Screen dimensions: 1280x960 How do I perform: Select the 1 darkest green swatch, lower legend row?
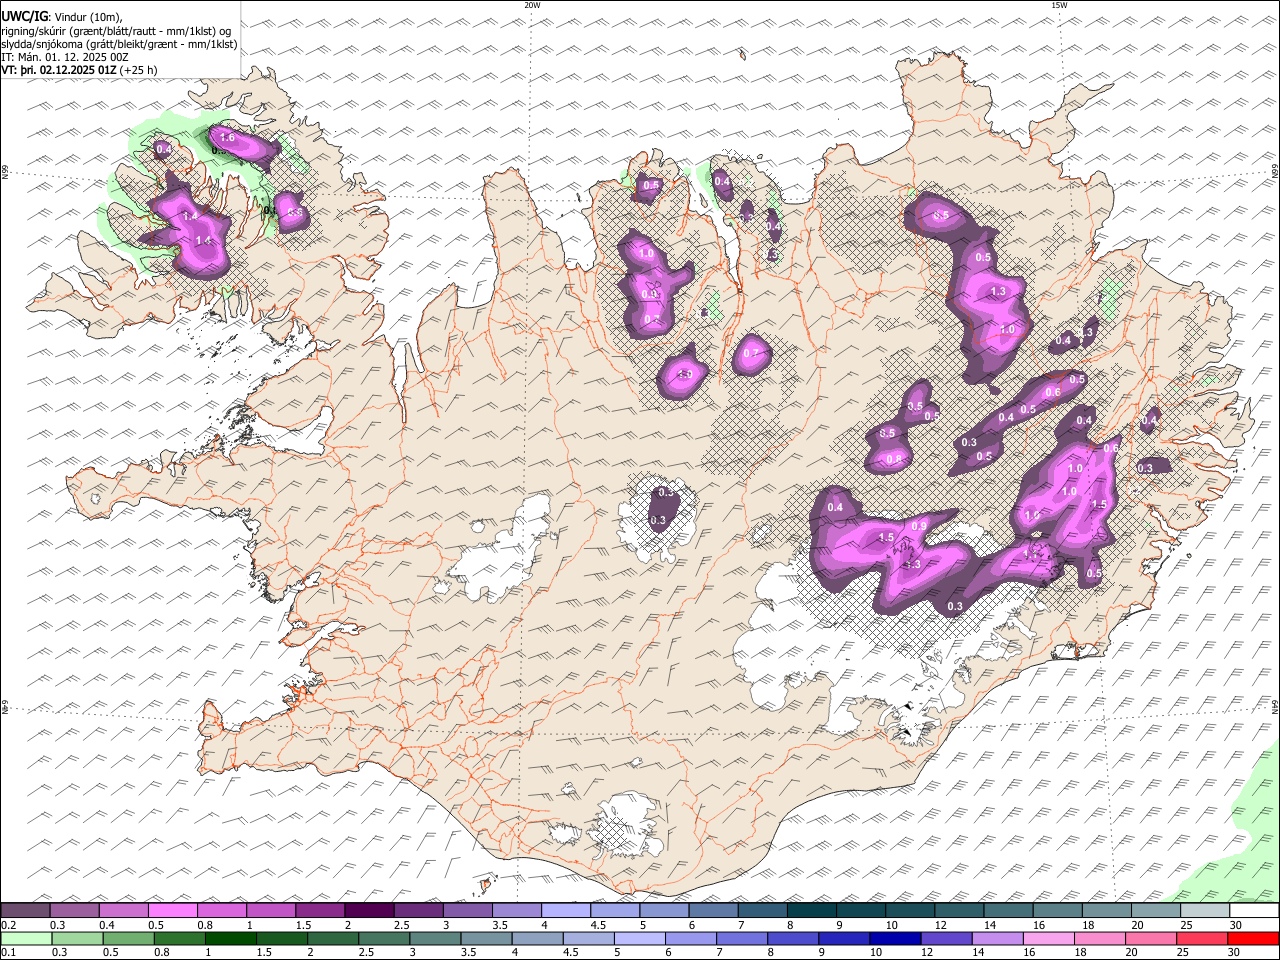230,939
